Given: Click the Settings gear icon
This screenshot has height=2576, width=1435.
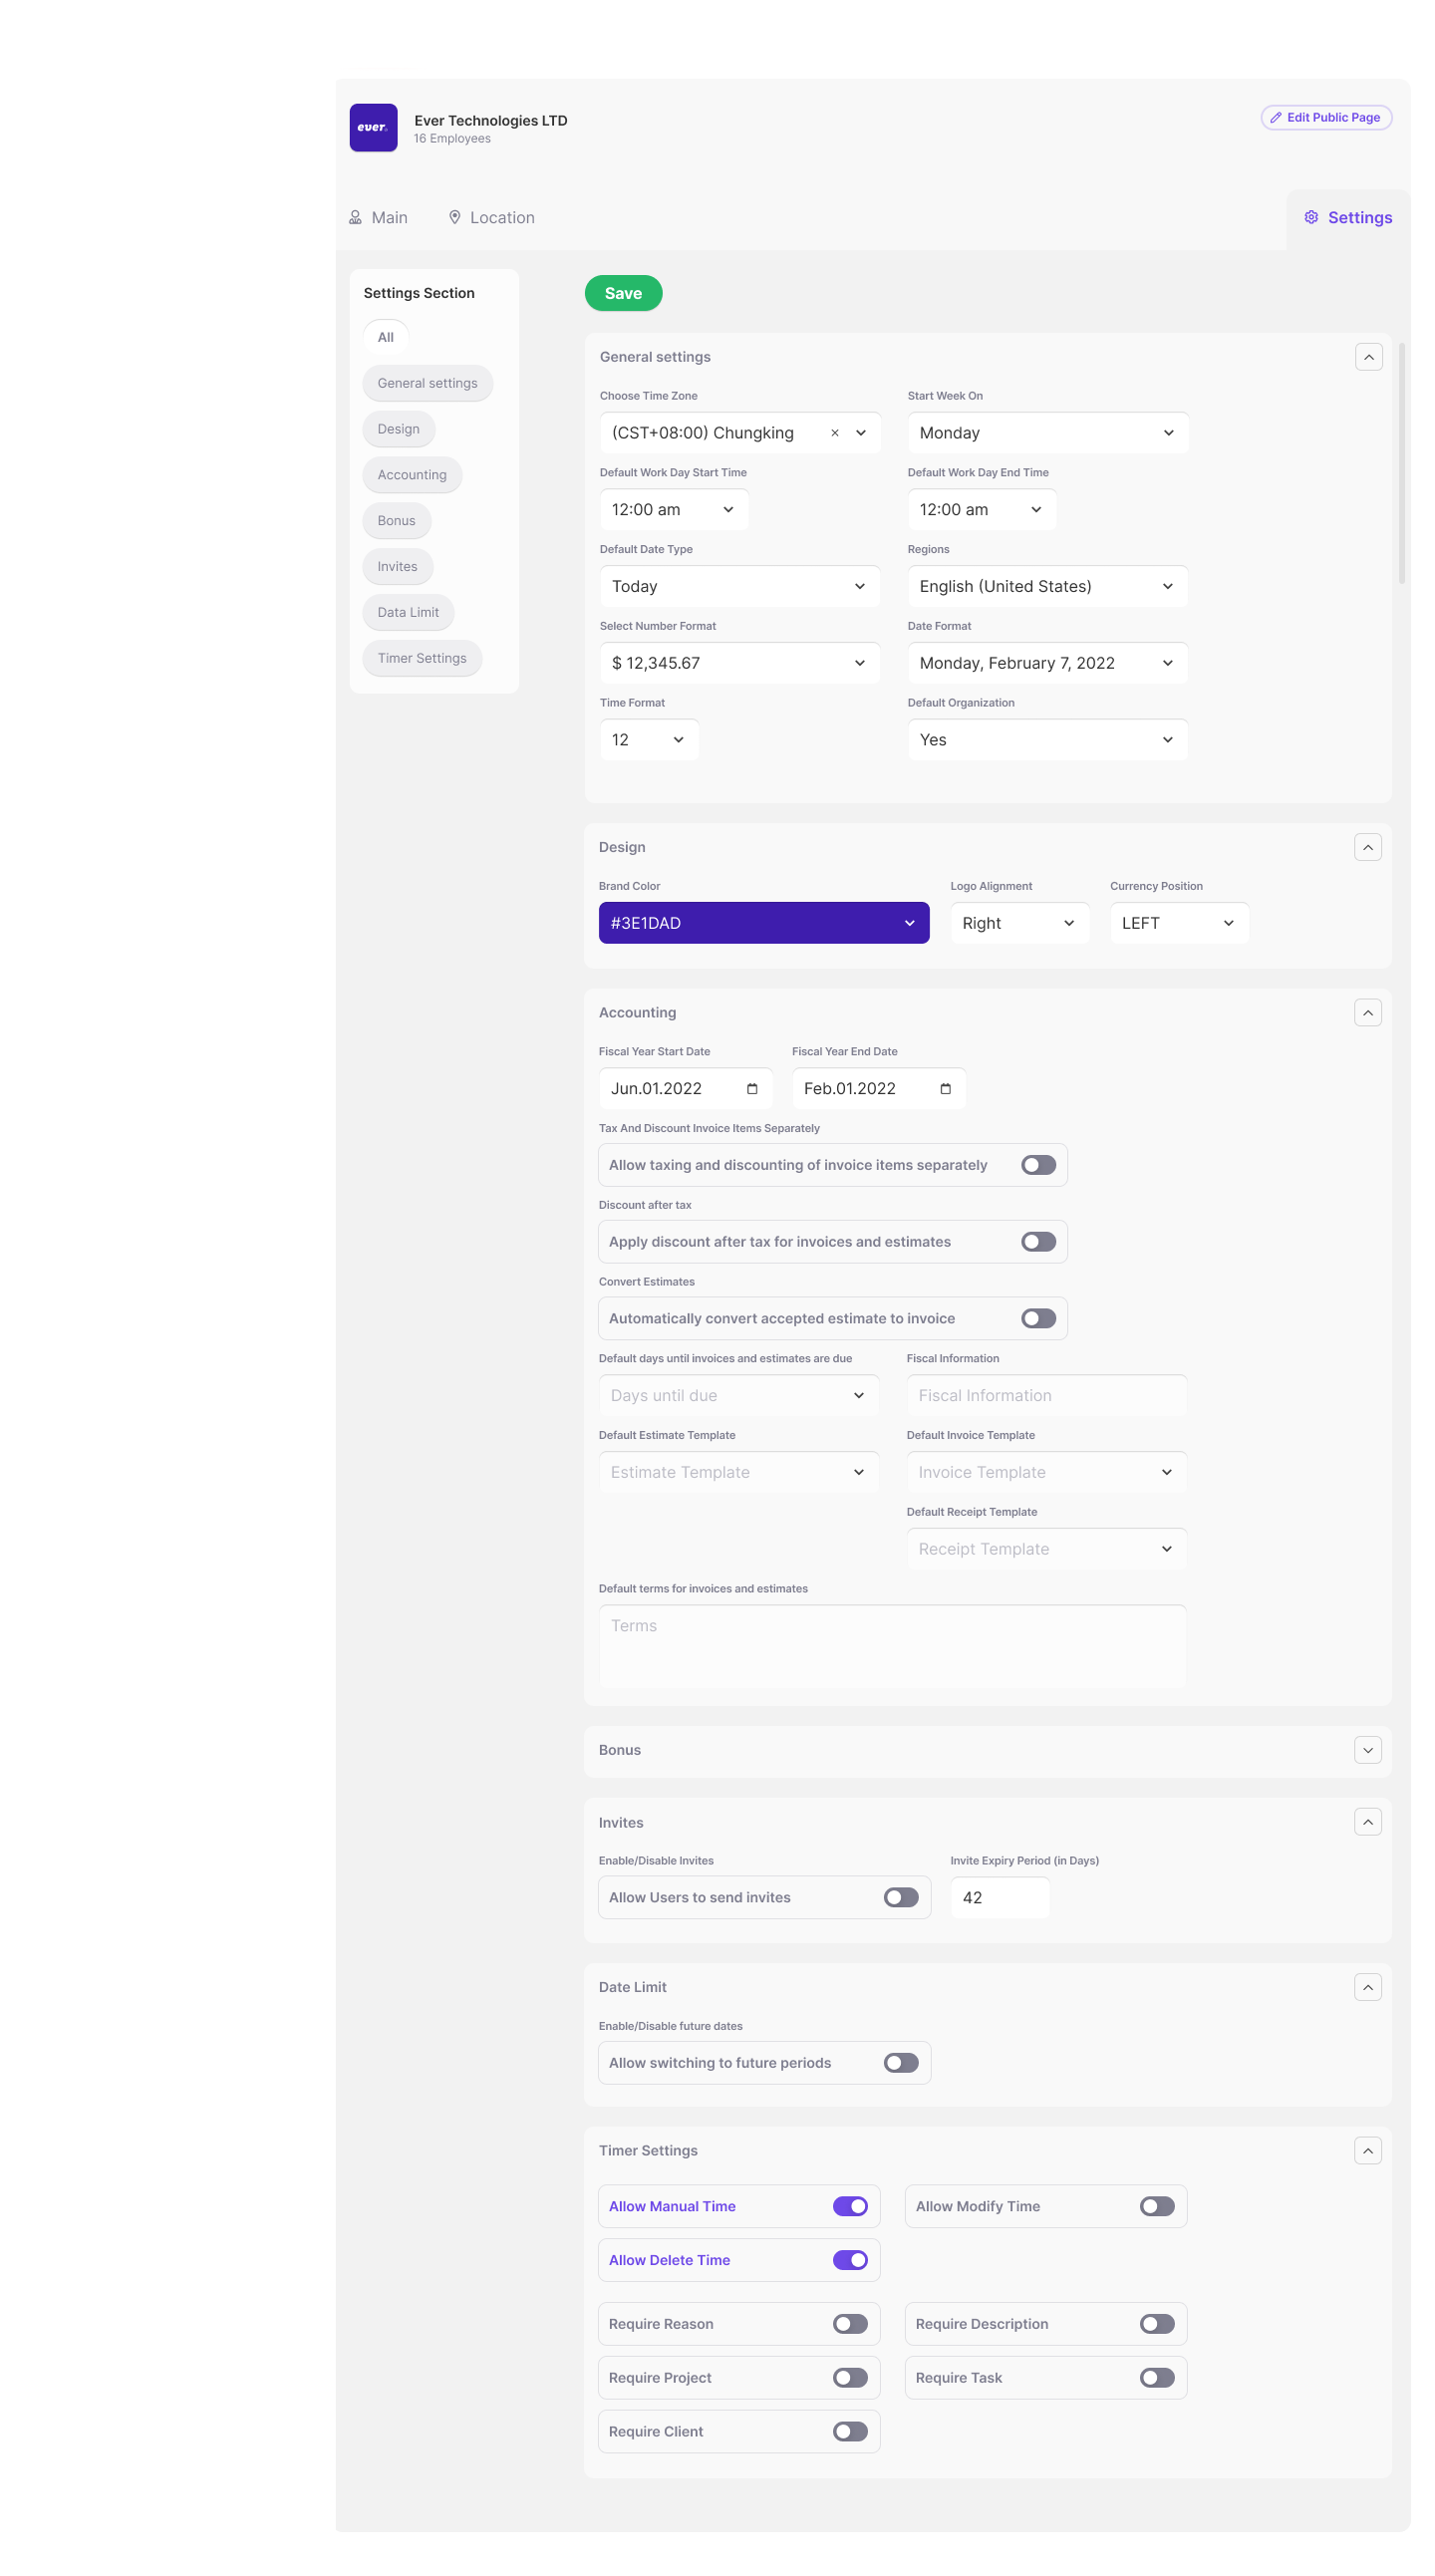Looking at the screenshot, I should point(1311,217).
